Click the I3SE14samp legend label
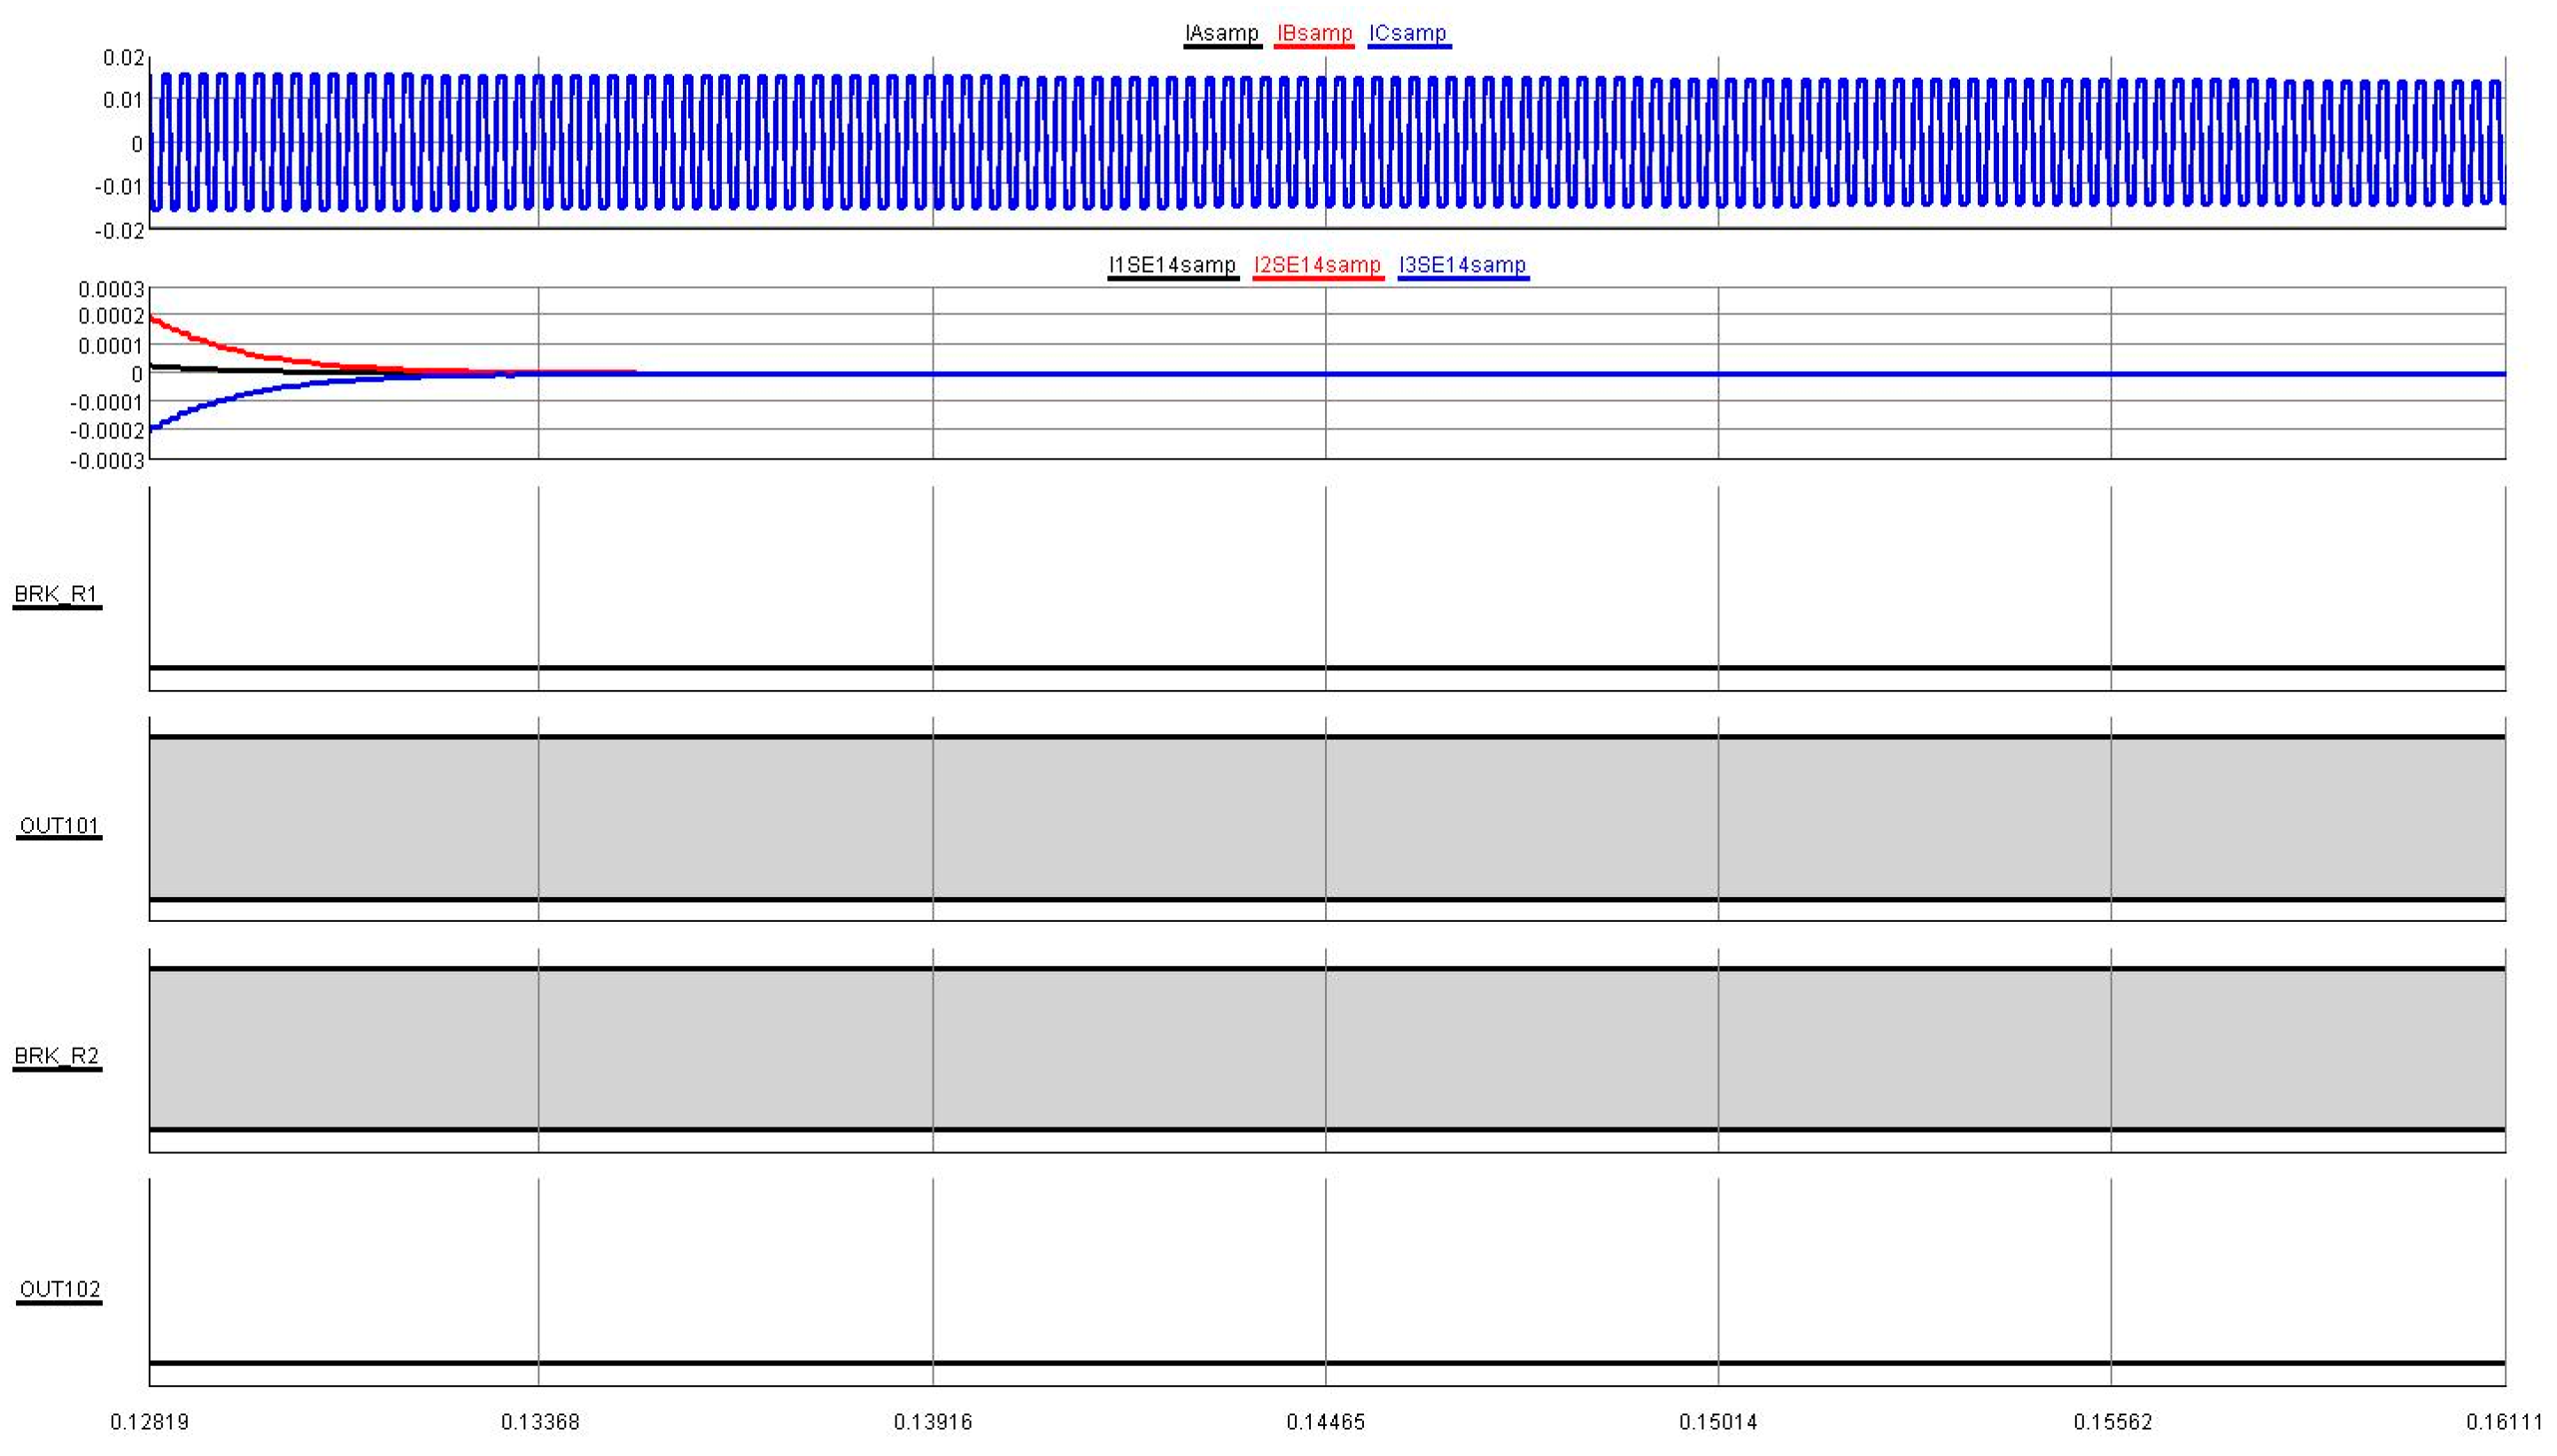 (1462, 265)
